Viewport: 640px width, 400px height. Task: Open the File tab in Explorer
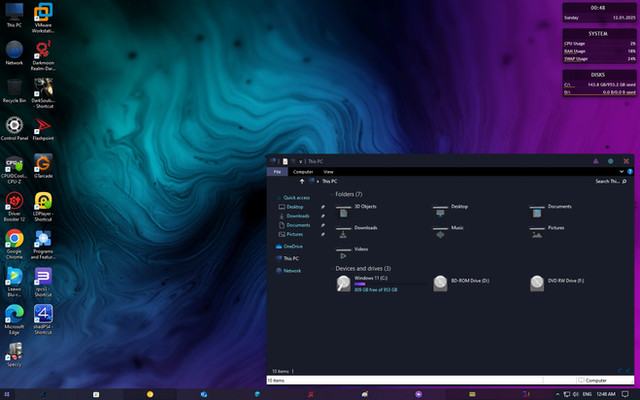277,172
